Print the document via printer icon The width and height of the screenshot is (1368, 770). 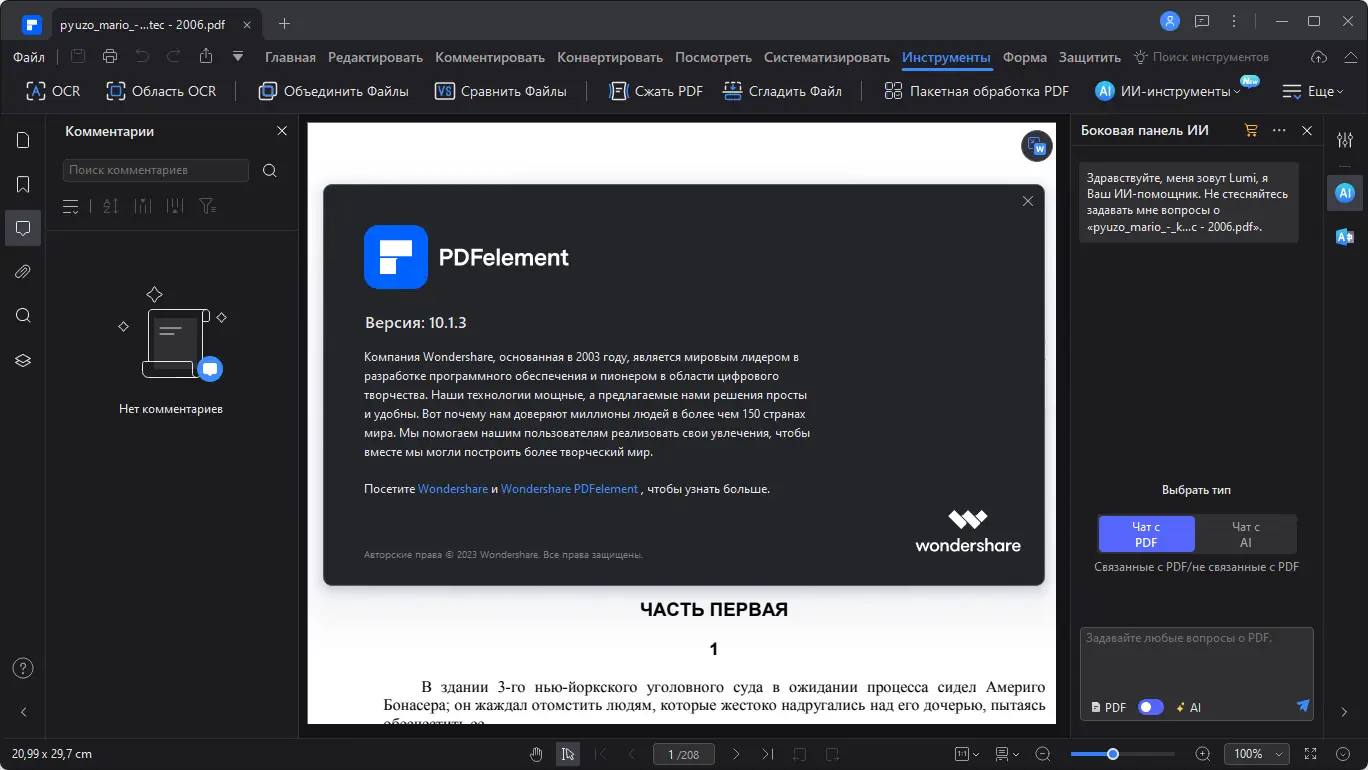110,57
